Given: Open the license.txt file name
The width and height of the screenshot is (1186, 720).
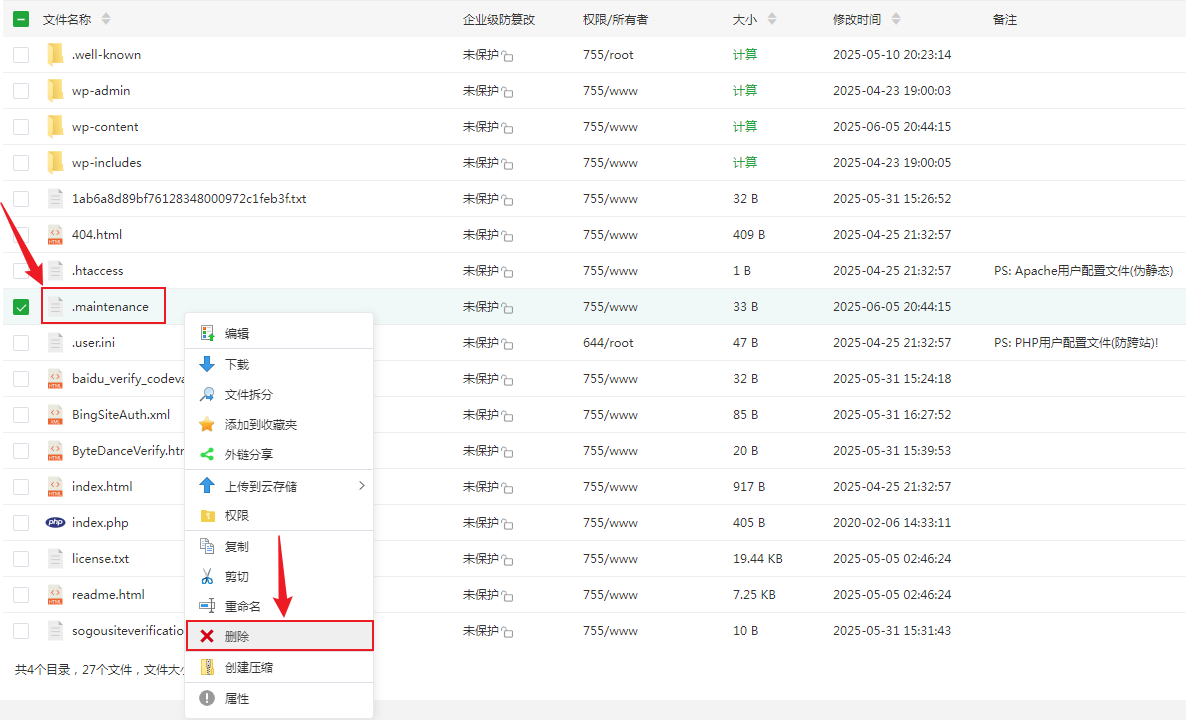Looking at the screenshot, I should [100, 559].
